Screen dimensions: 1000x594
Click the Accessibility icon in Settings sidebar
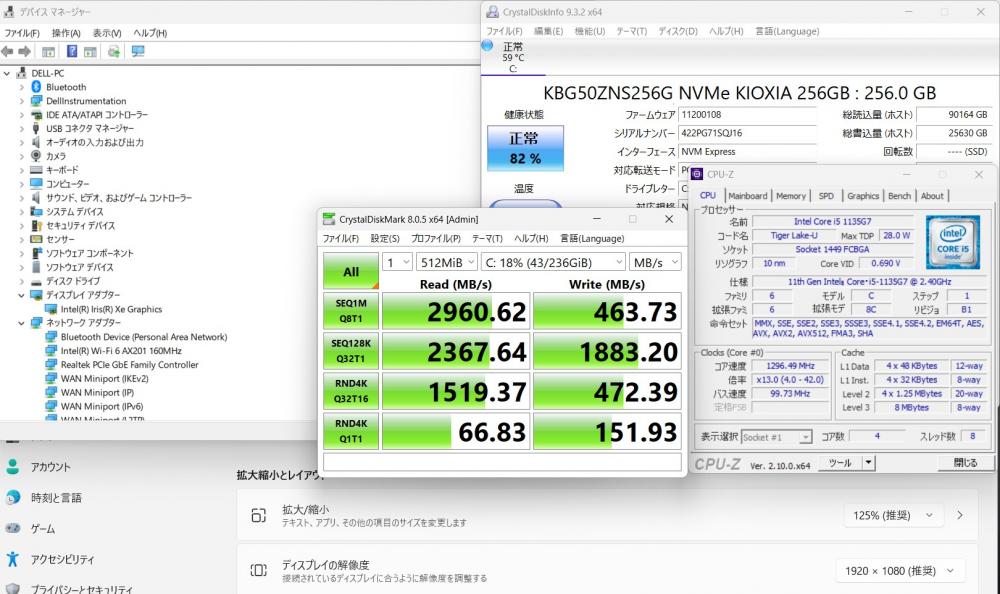point(13,560)
